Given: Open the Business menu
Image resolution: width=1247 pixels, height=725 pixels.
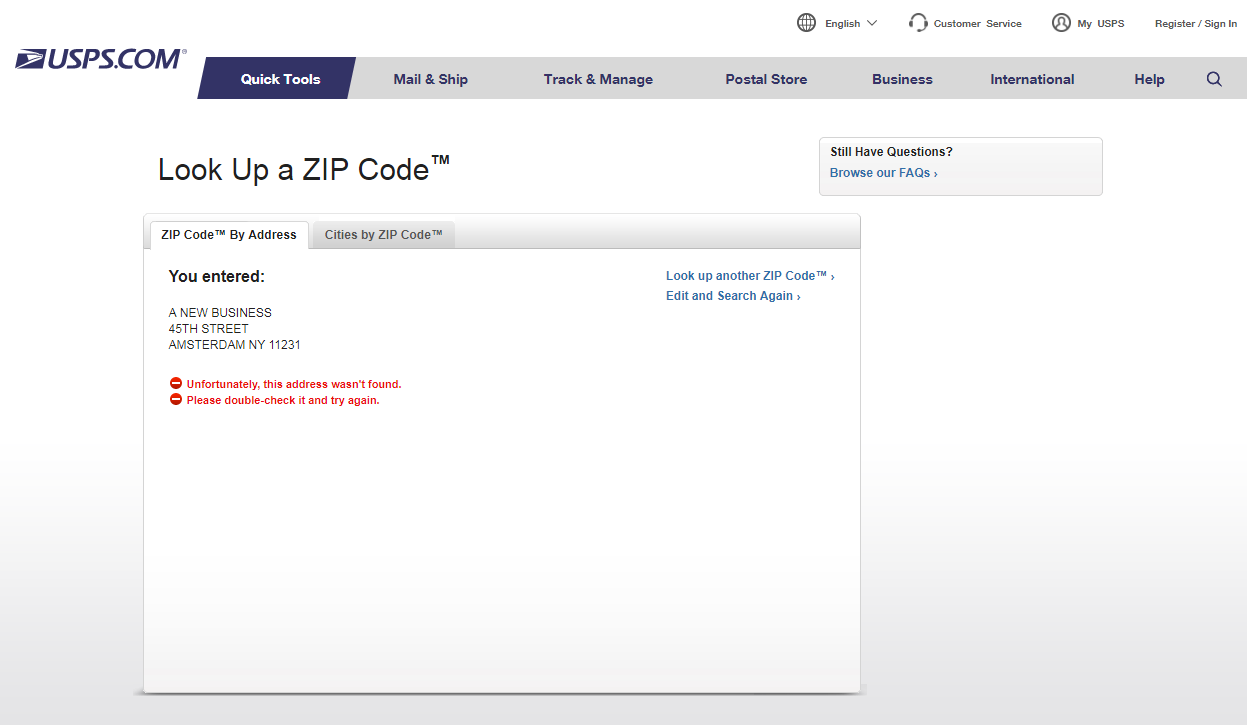Looking at the screenshot, I should point(902,79).
